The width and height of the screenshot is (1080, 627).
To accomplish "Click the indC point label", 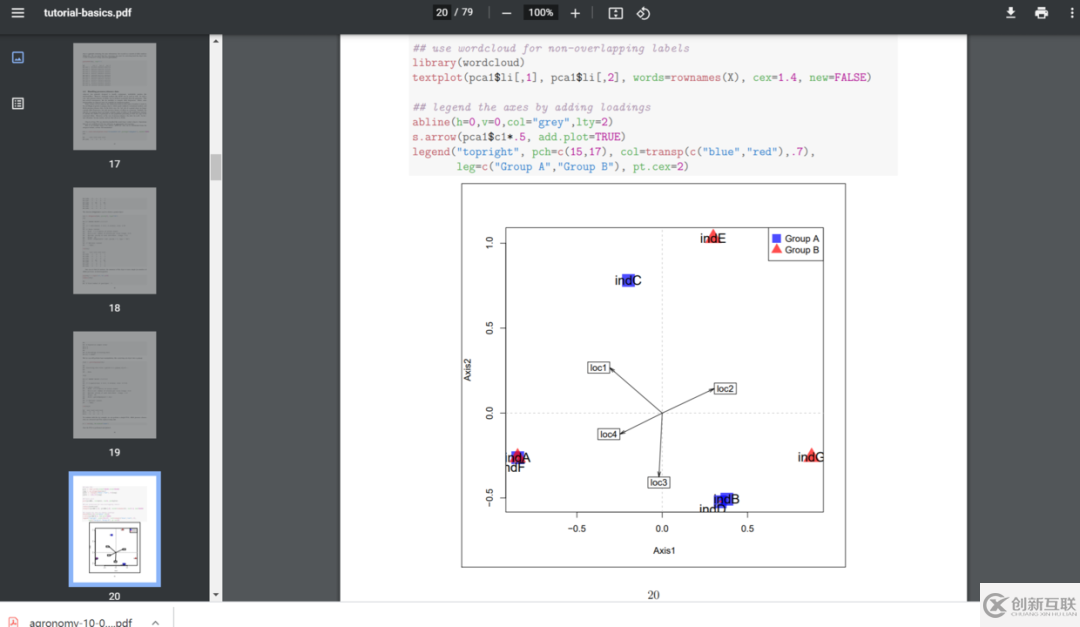I will coord(627,280).
